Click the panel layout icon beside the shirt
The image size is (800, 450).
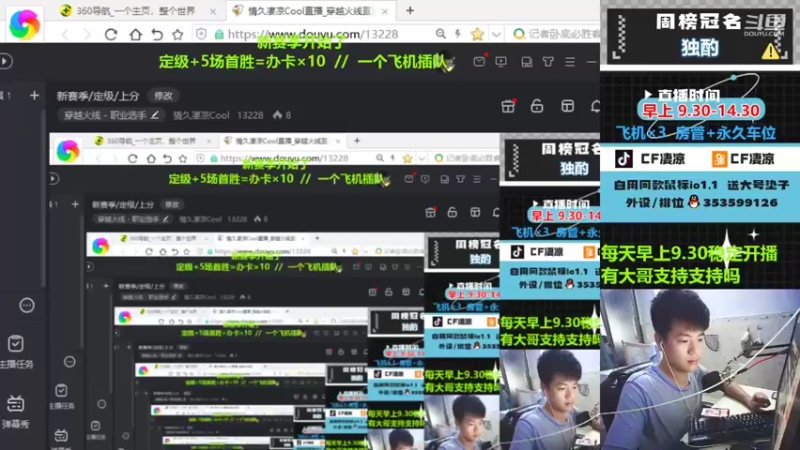(x=527, y=62)
